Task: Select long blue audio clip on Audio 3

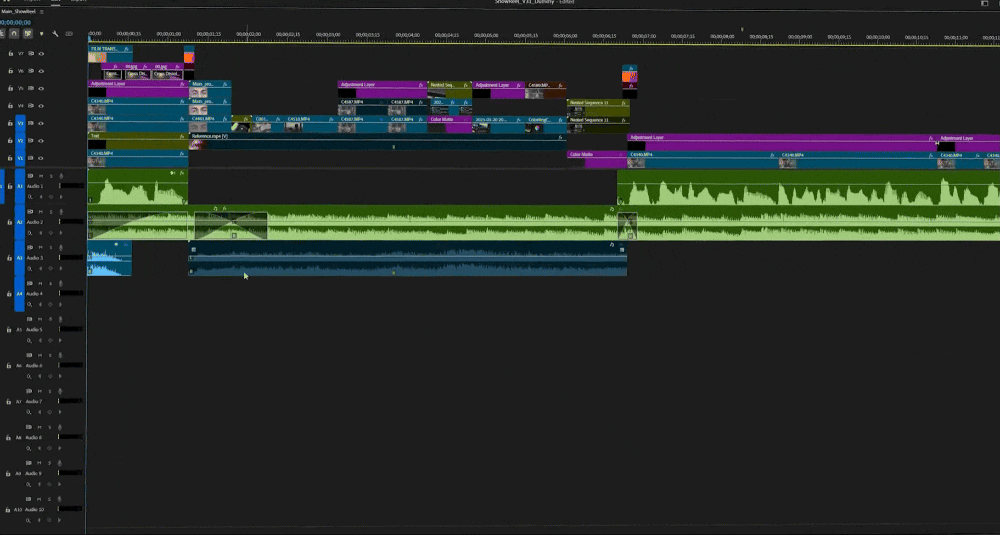Action: (408, 258)
